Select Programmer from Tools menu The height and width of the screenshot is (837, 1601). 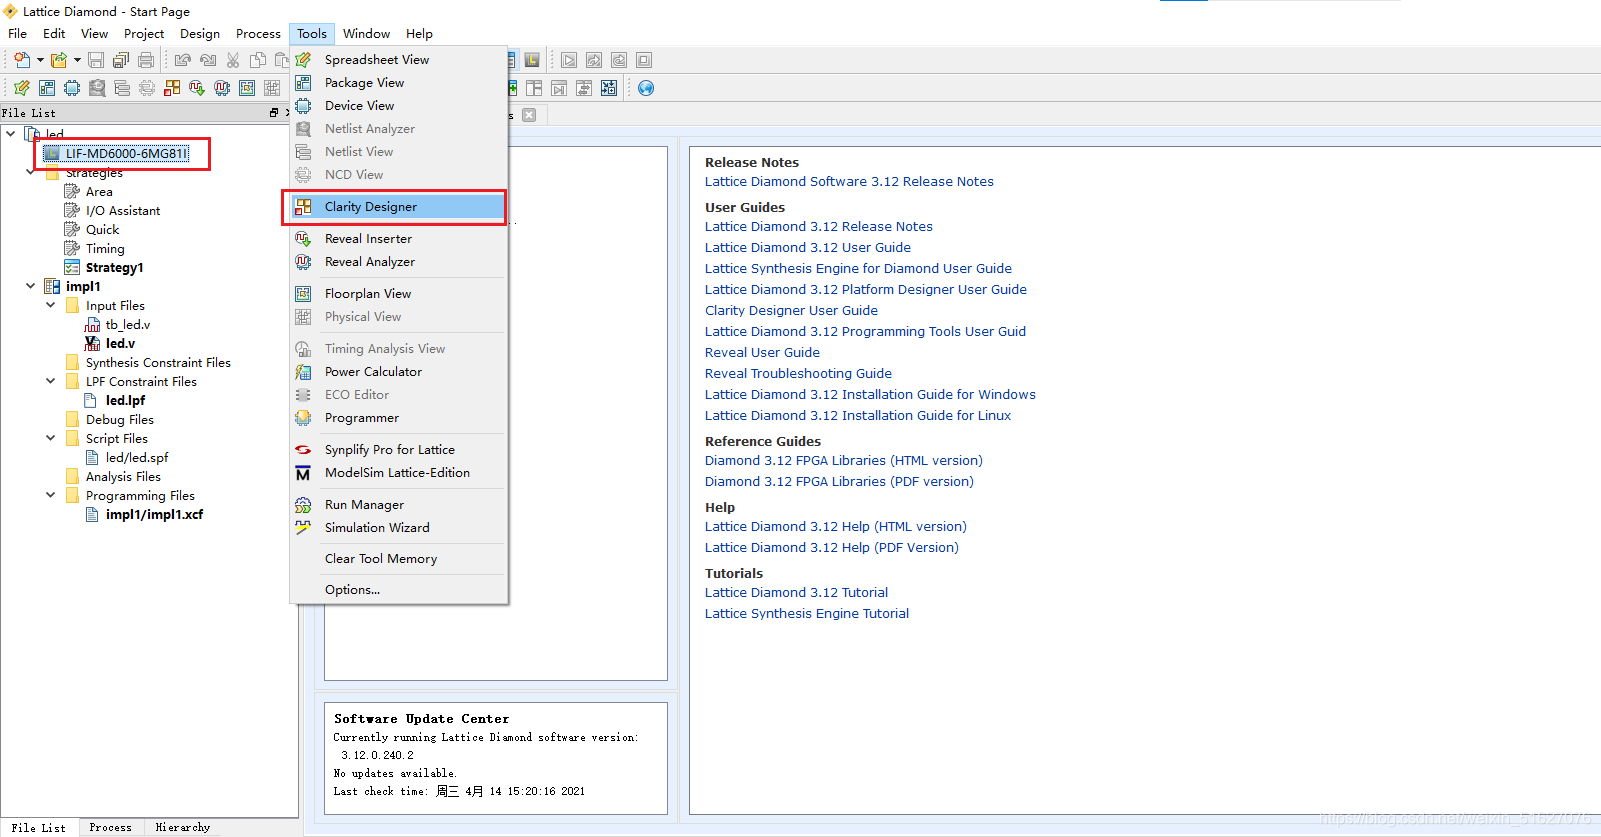pyautogui.click(x=398, y=417)
